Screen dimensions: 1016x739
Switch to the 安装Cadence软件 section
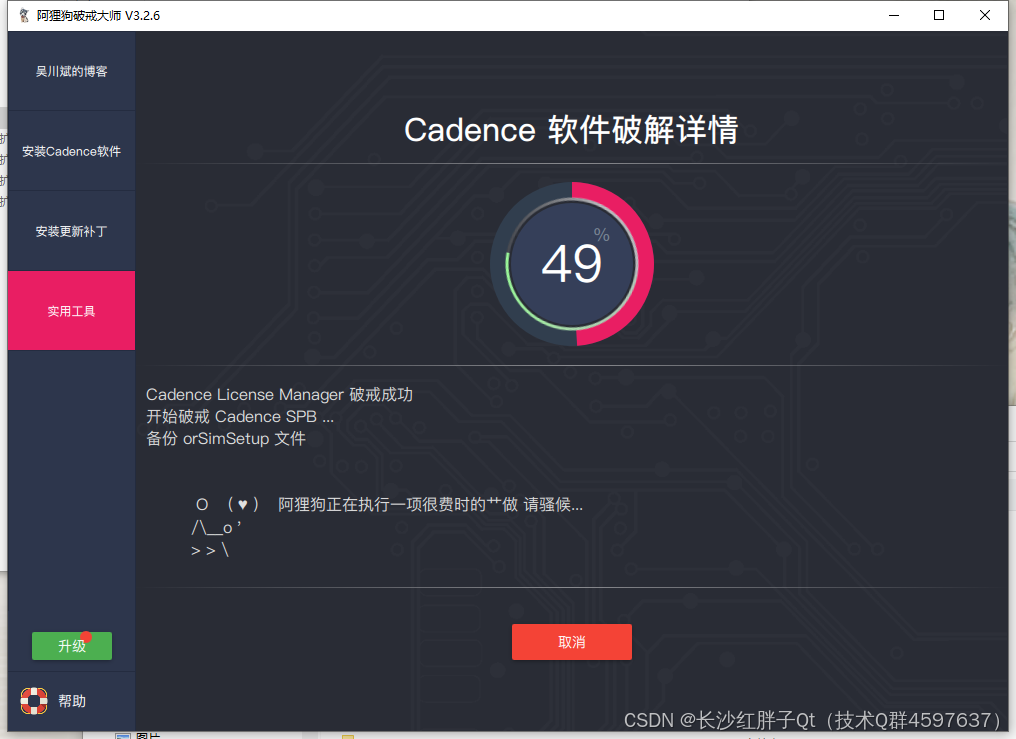coord(70,150)
